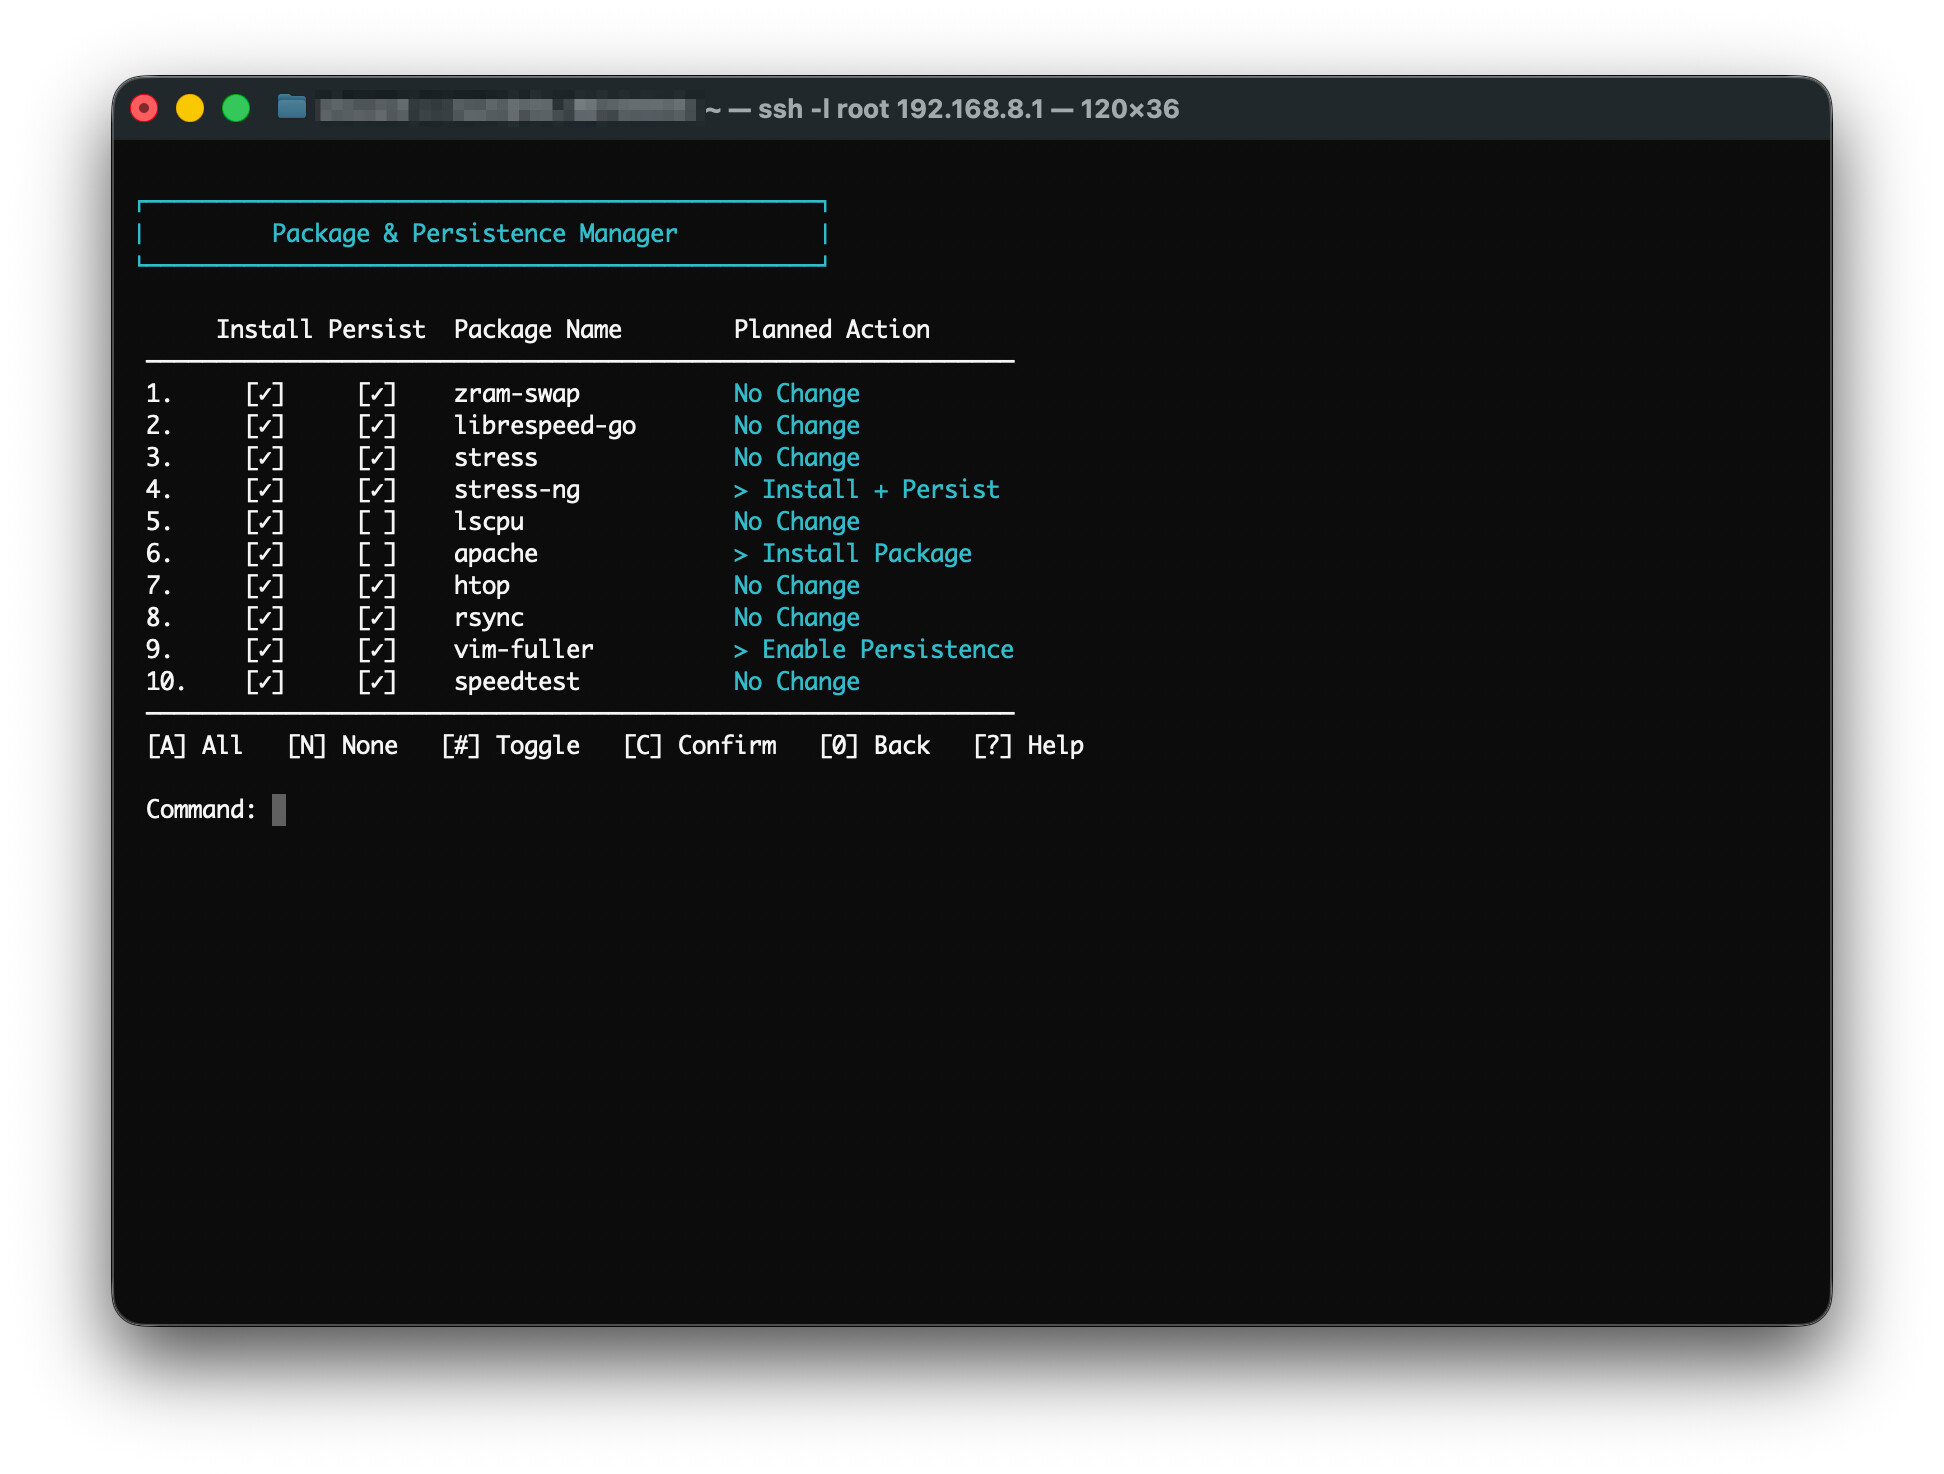Toggle the Install checkbox for stress-ng
Image resolution: width=1944 pixels, height=1474 pixels.
pyautogui.click(x=265, y=490)
